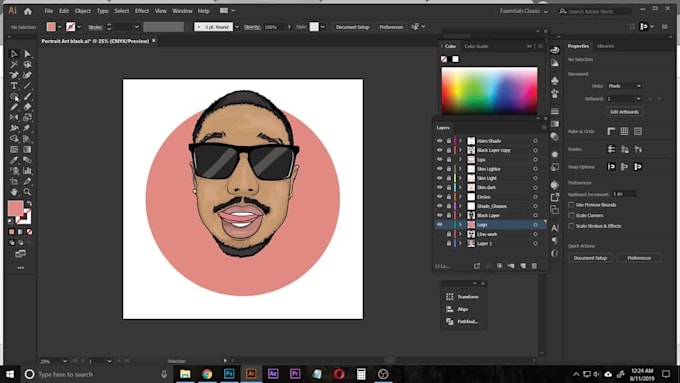Image resolution: width=680 pixels, height=383 pixels.
Task: Hide the Lips layer
Action: click(439, 160)
